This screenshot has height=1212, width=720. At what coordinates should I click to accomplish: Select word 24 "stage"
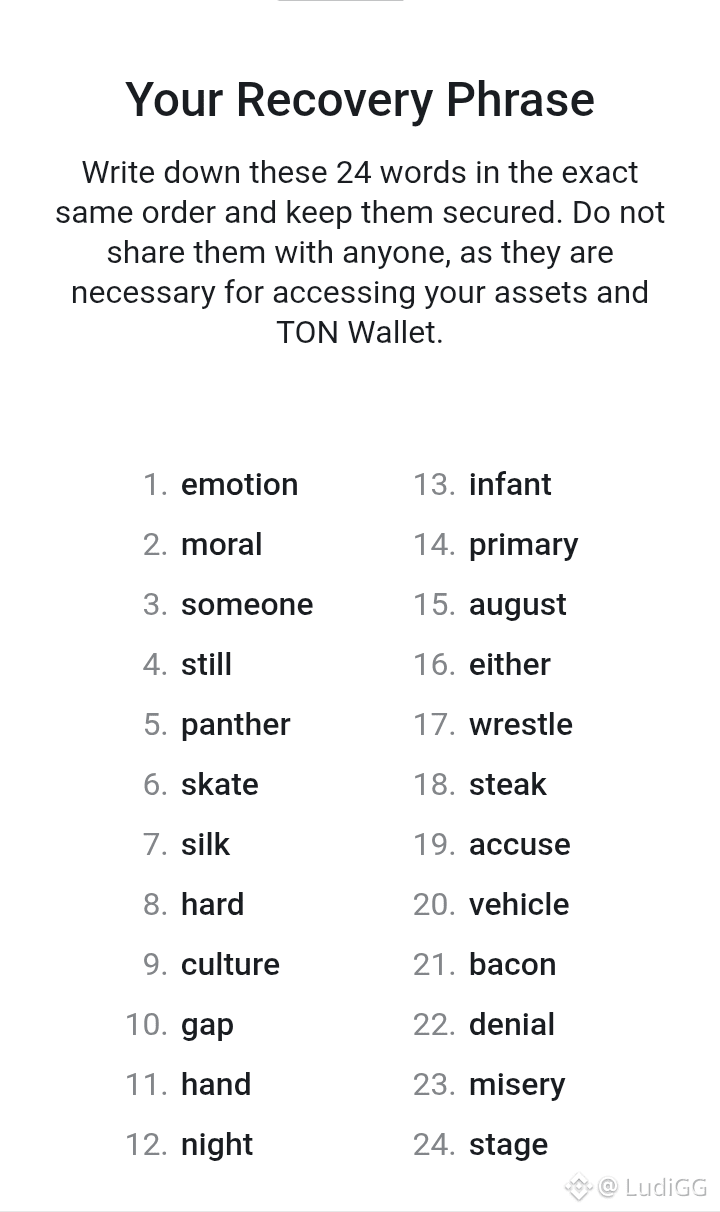coord(508,1145)
